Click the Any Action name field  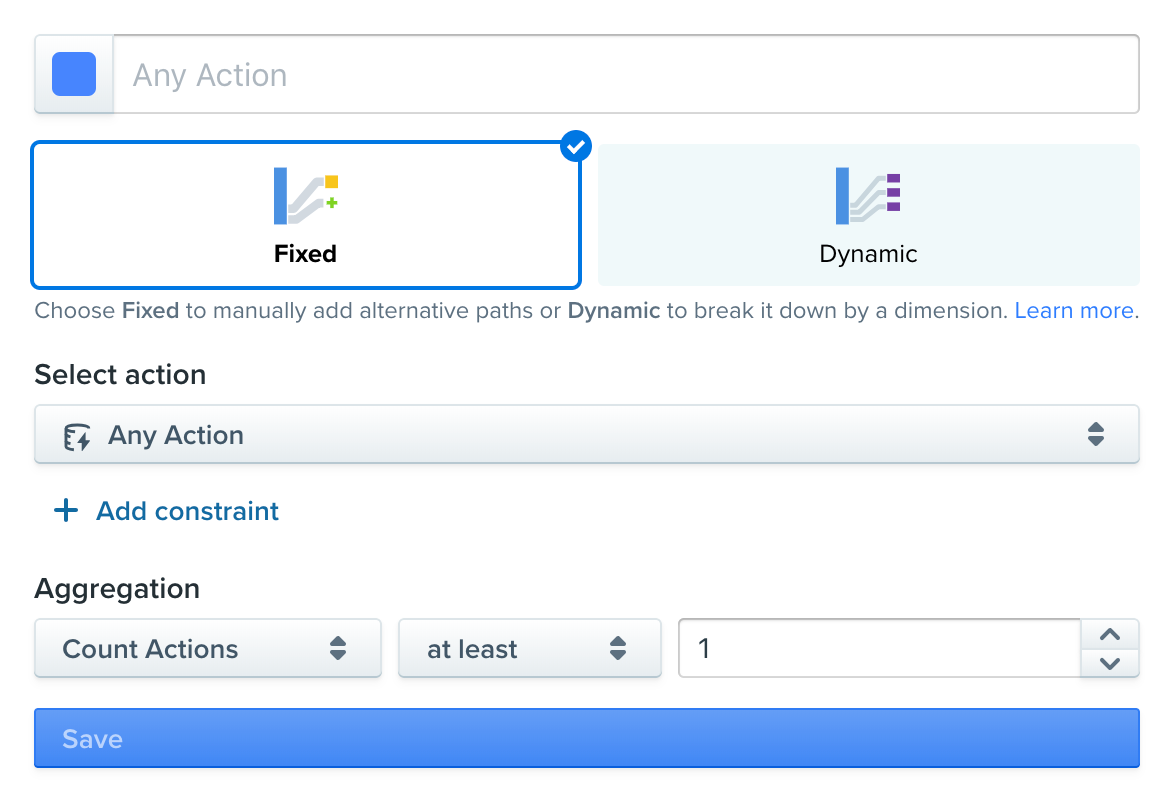625,74
